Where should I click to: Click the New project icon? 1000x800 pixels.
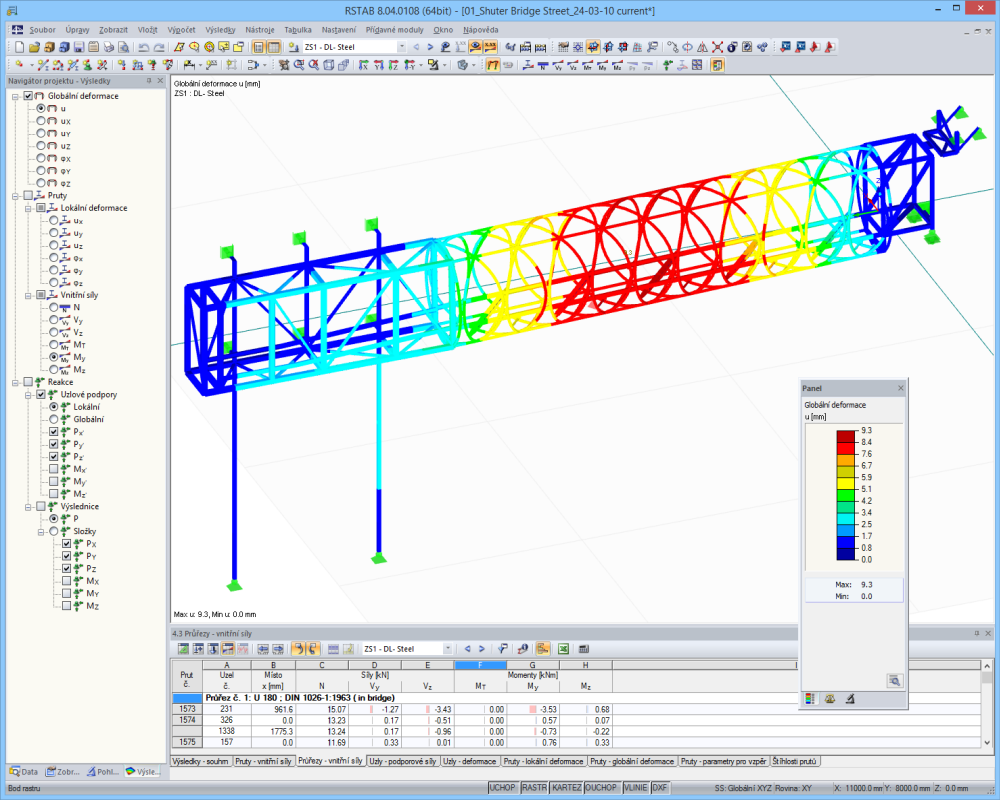coord(20,45)
